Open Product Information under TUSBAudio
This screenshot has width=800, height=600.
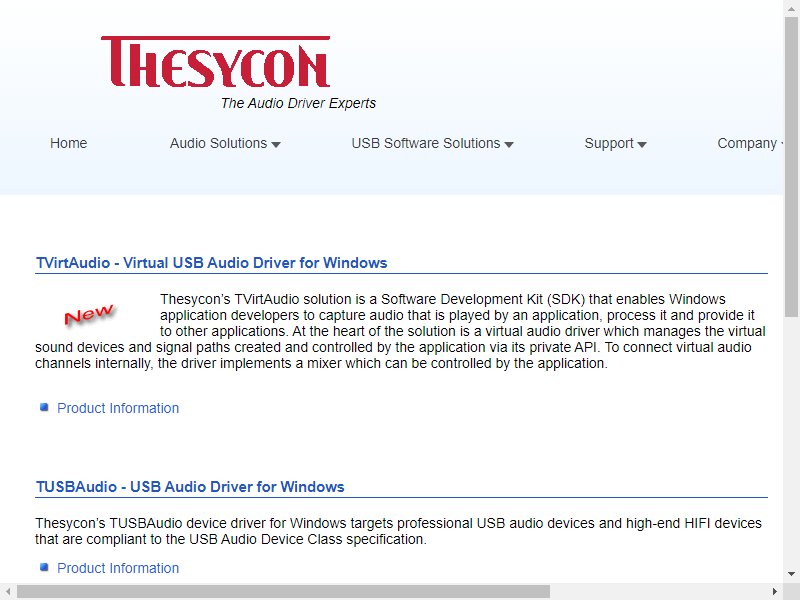[x=118, y=568]
